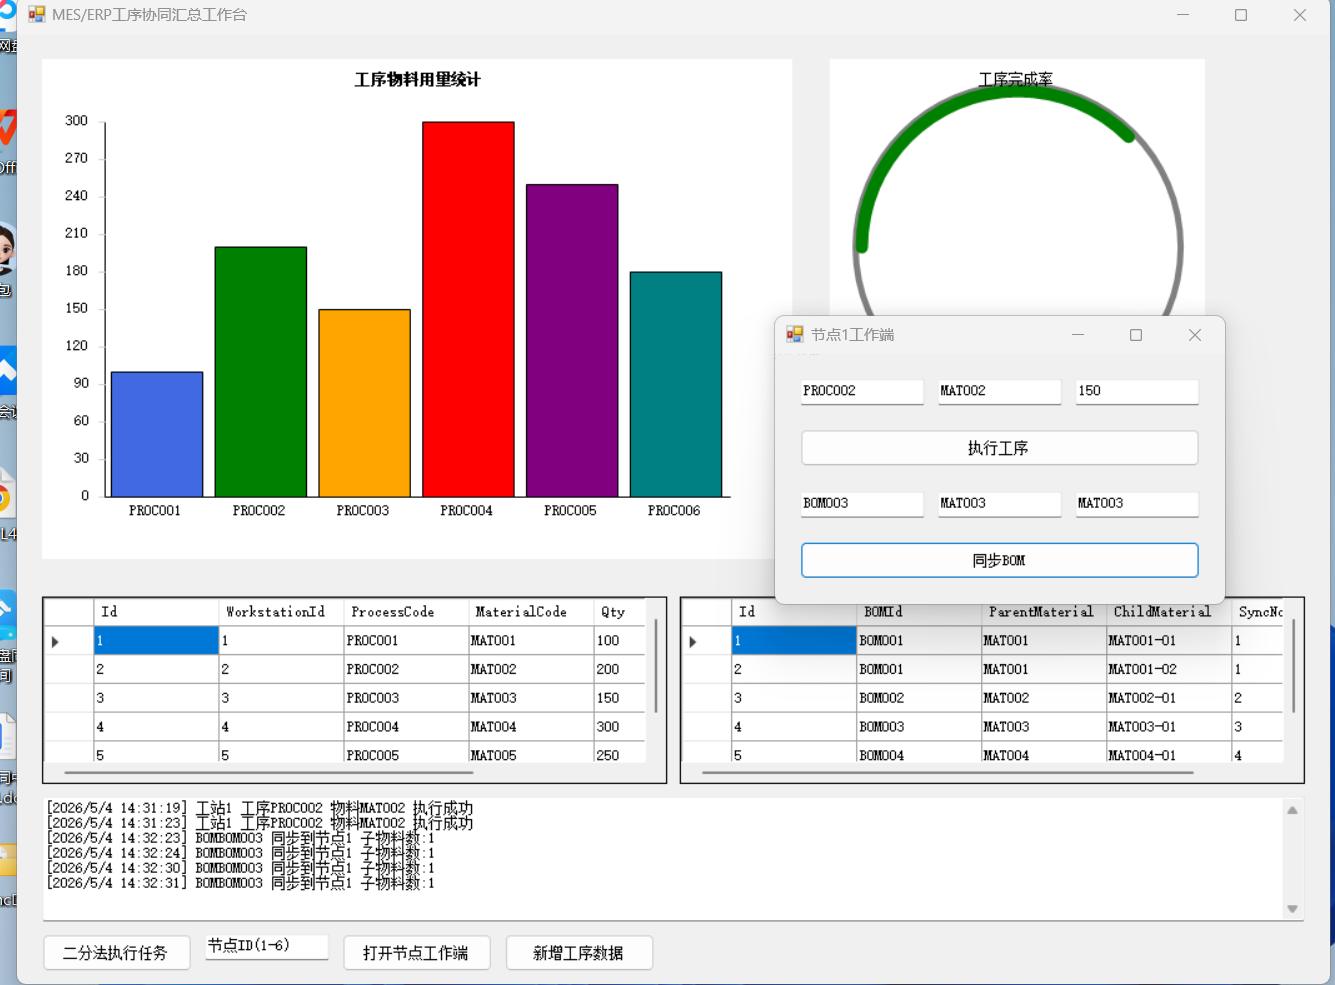Sort process table by MaterialCode header

[531, 612]
